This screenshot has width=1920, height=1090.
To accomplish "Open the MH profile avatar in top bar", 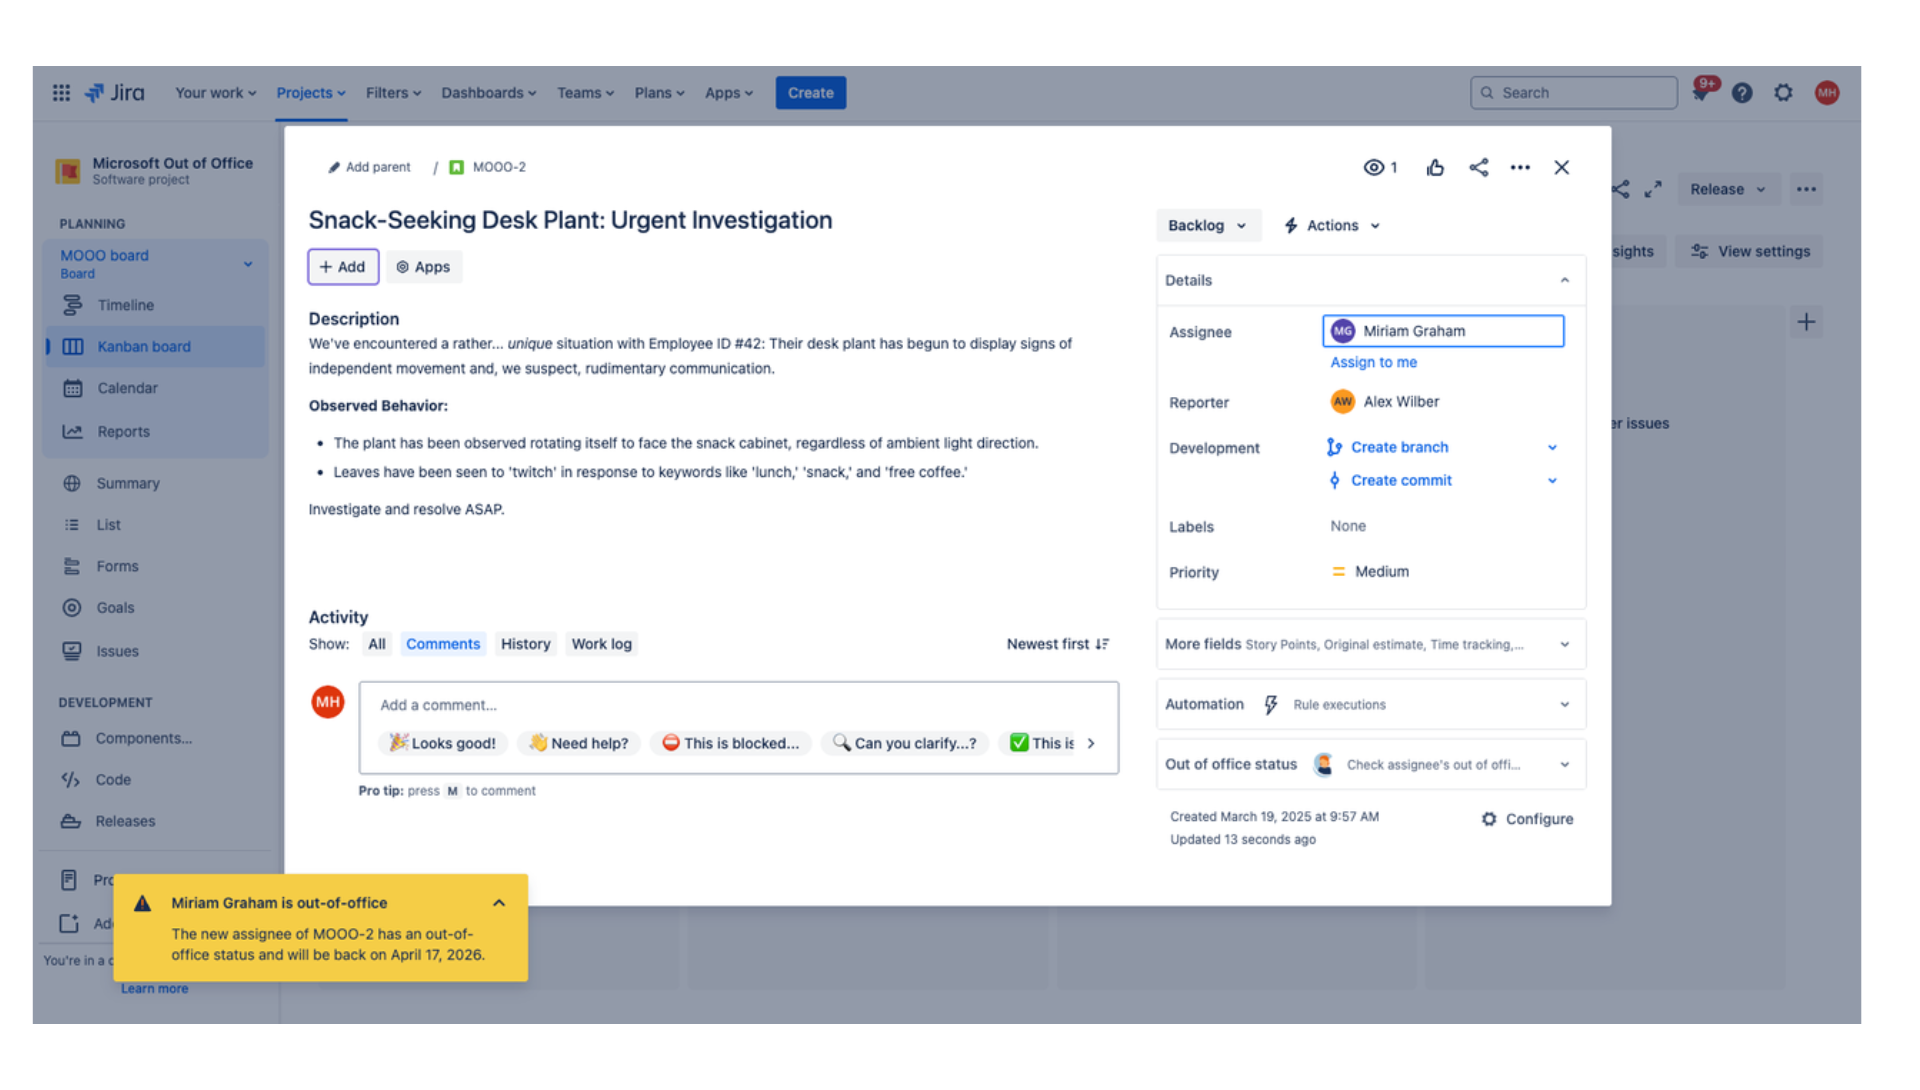I will tap(1827, 93).
